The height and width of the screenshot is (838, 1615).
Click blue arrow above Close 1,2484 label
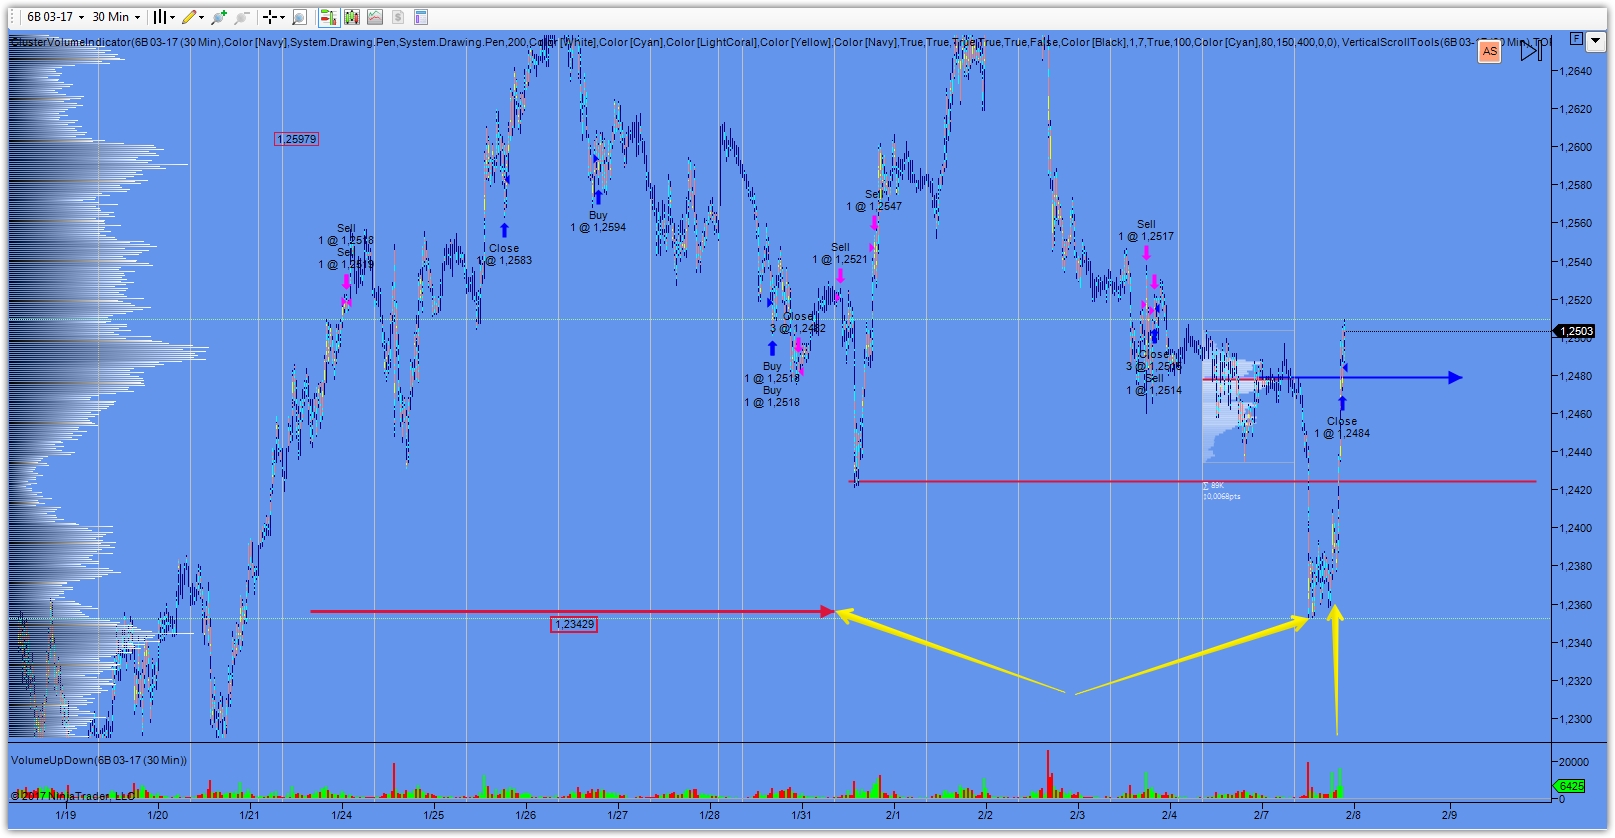(1342, 404)
